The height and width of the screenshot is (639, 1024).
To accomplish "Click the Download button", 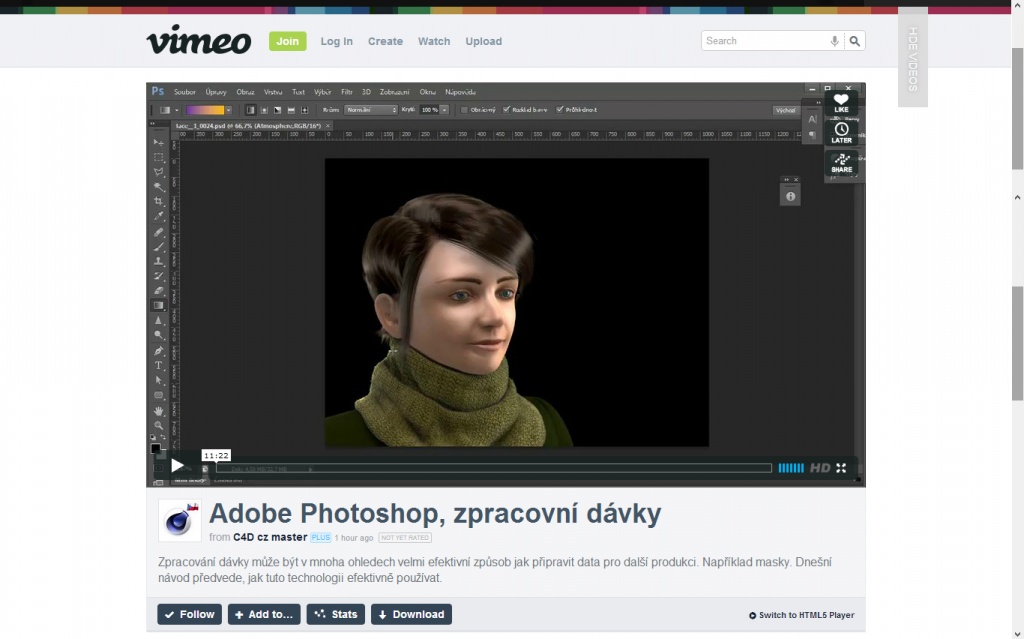I will (411, 614).
